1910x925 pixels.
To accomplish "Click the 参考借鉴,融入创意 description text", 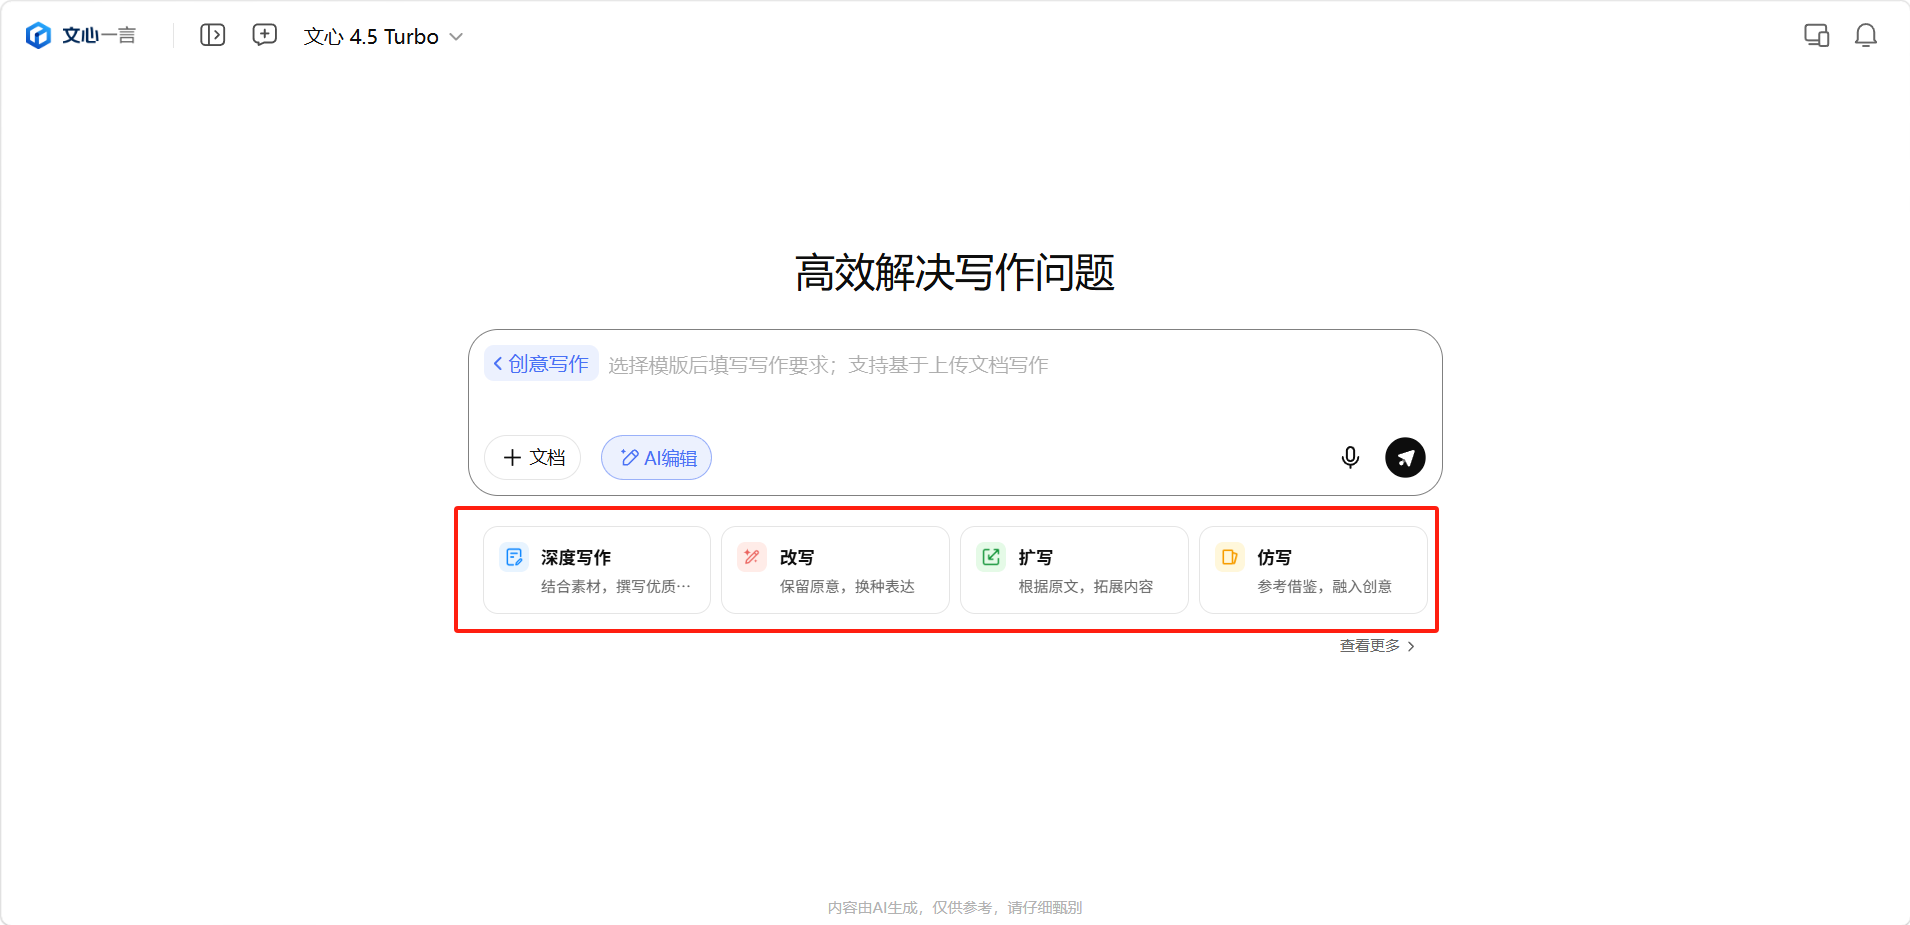I will pos(1325,587).
